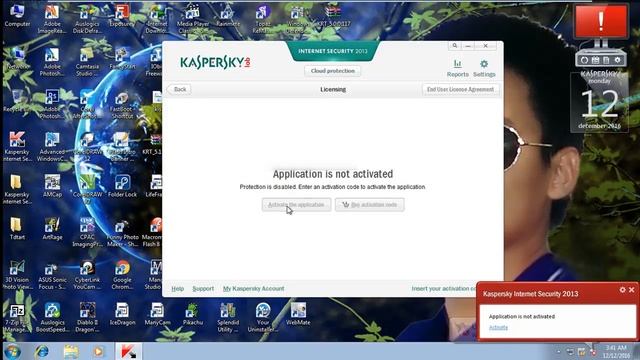Open Windows Media Player from taskbar
The image size is (640, 360).
coord(98,351)
